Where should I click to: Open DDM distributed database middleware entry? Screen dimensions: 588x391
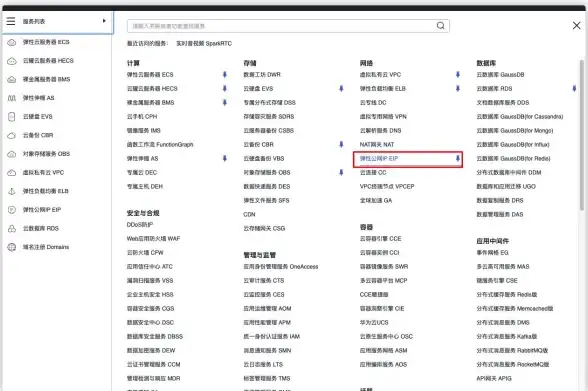pos(508,172)
